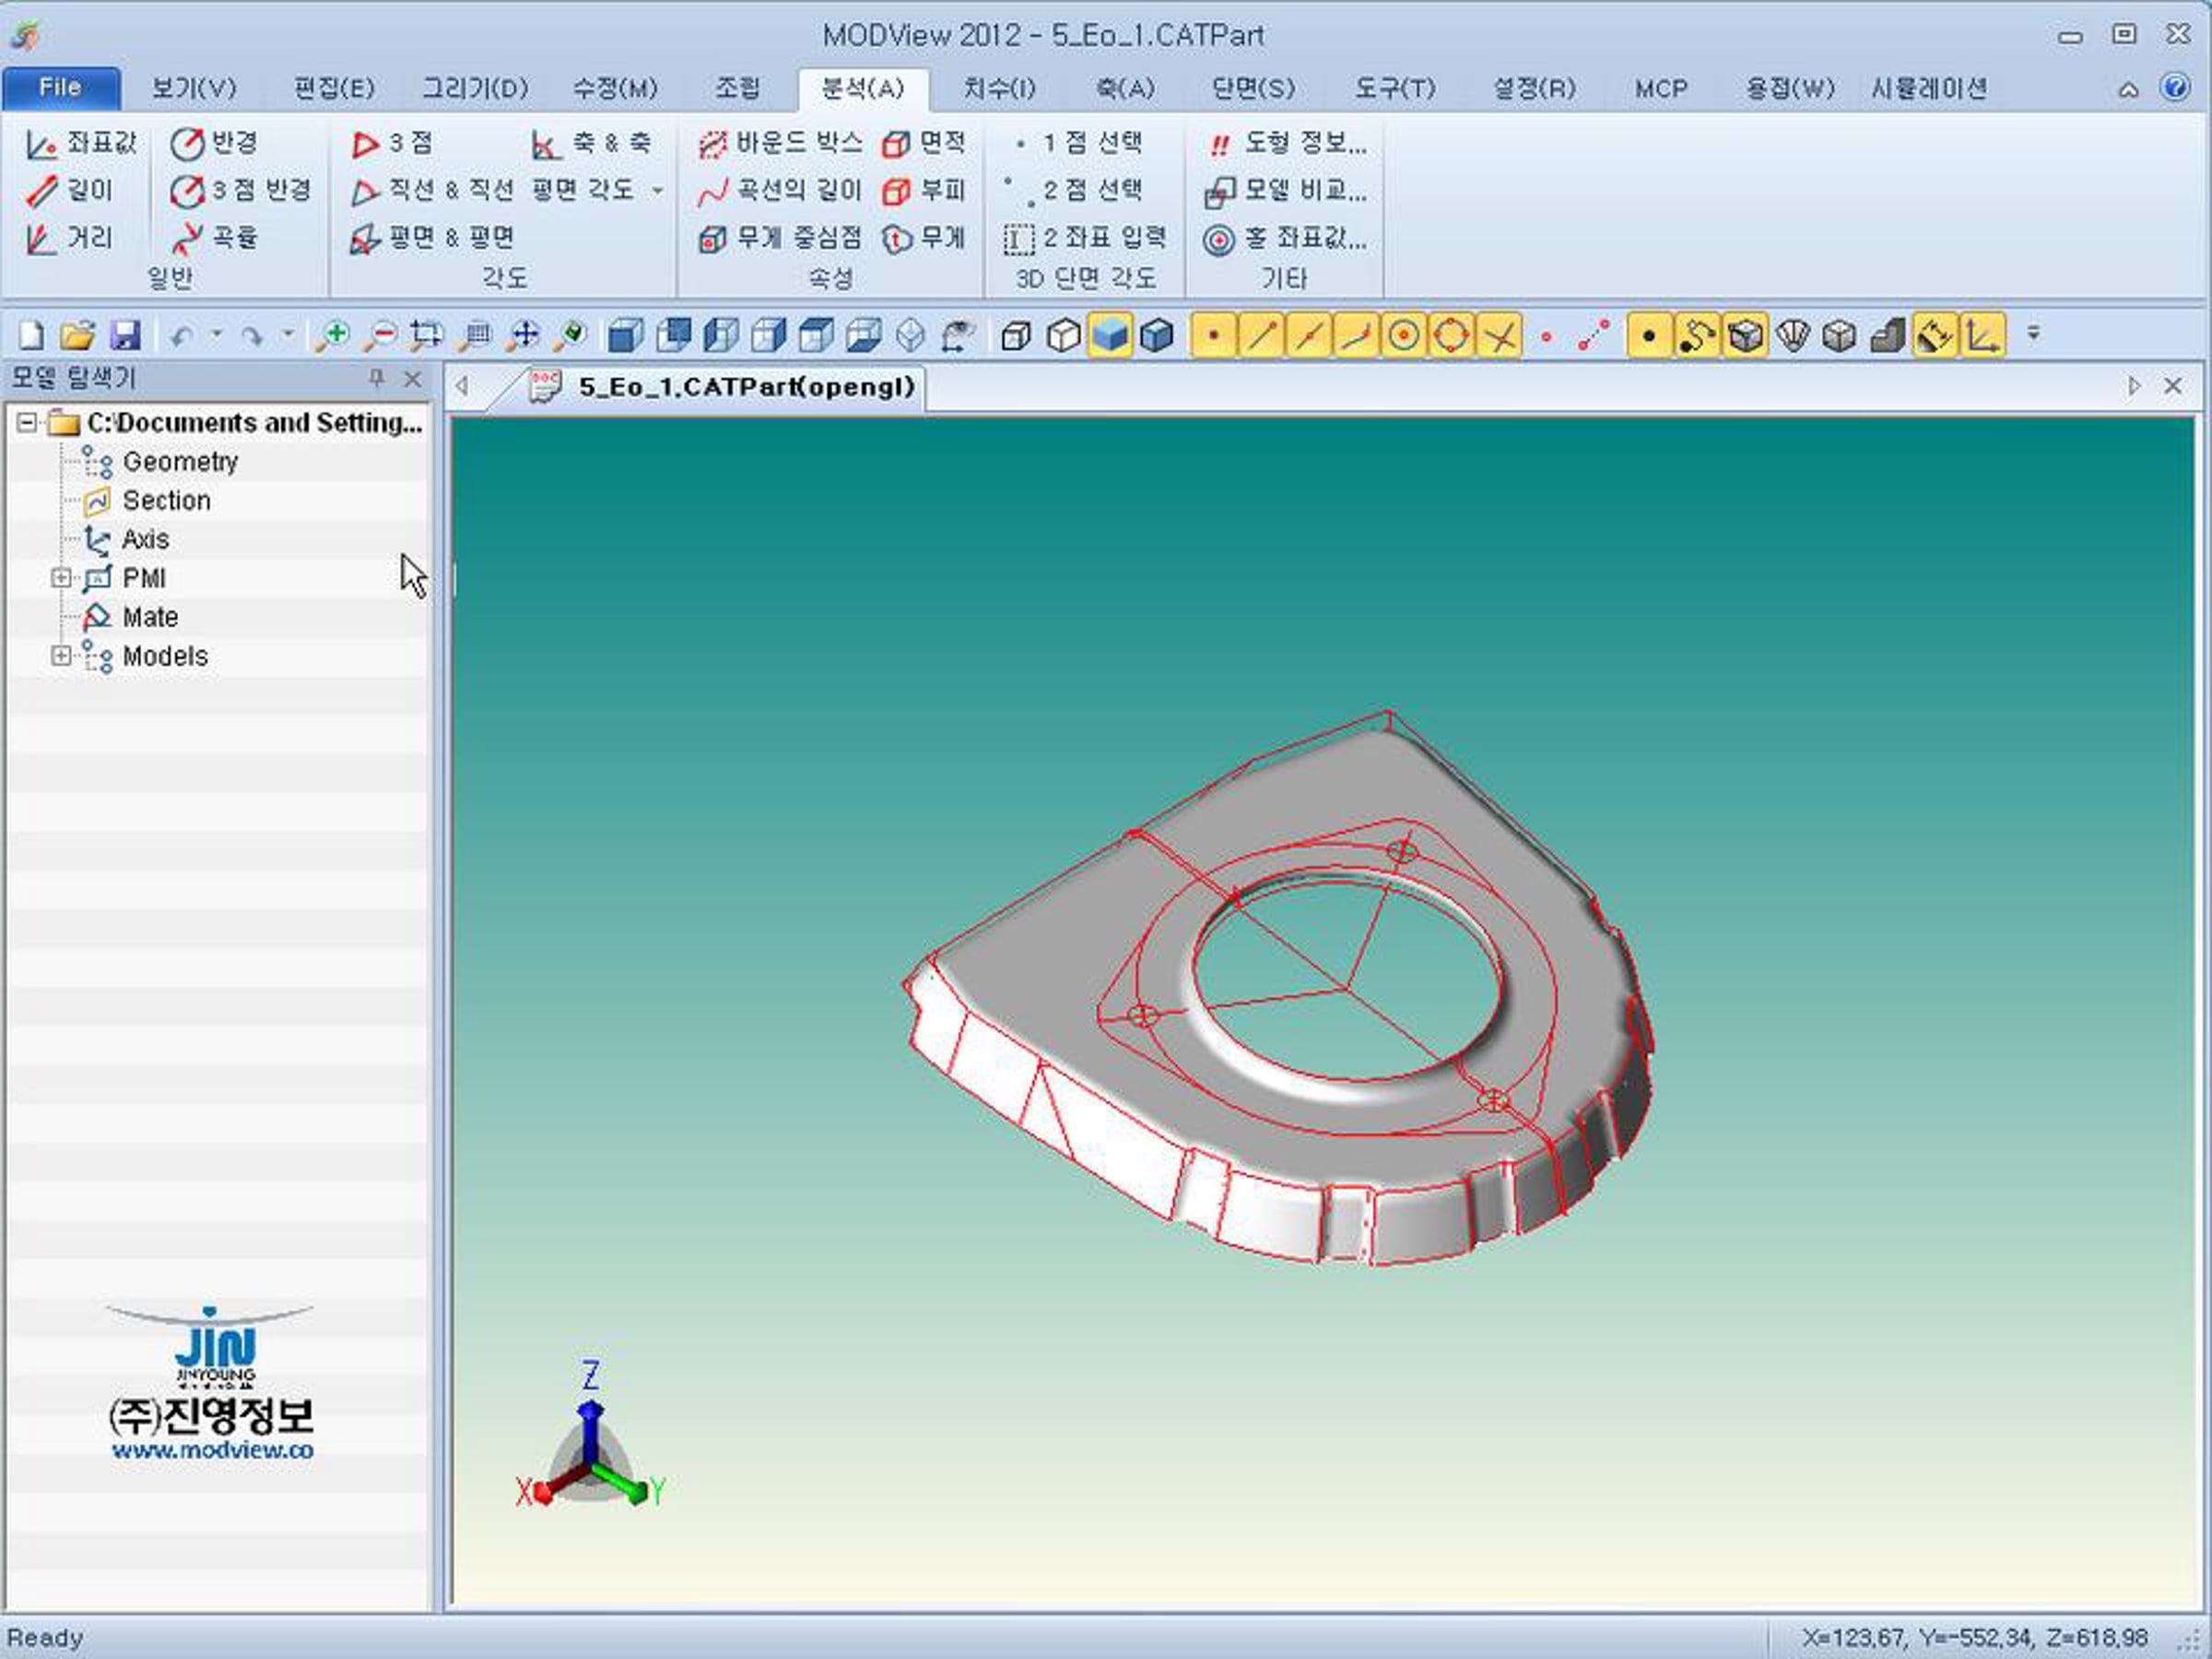Toggle the axis display button in toolbar
The image size is (2212, 1659).
click(1982, 335)
